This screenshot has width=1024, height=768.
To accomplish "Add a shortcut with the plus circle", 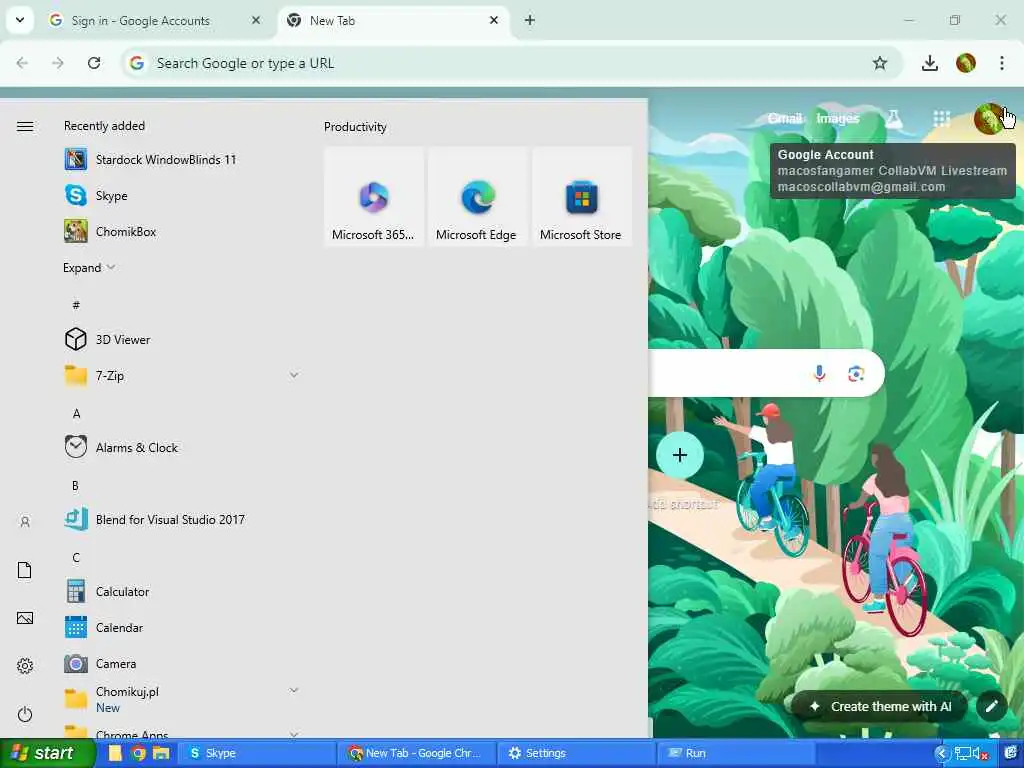I will click(680, 455).
